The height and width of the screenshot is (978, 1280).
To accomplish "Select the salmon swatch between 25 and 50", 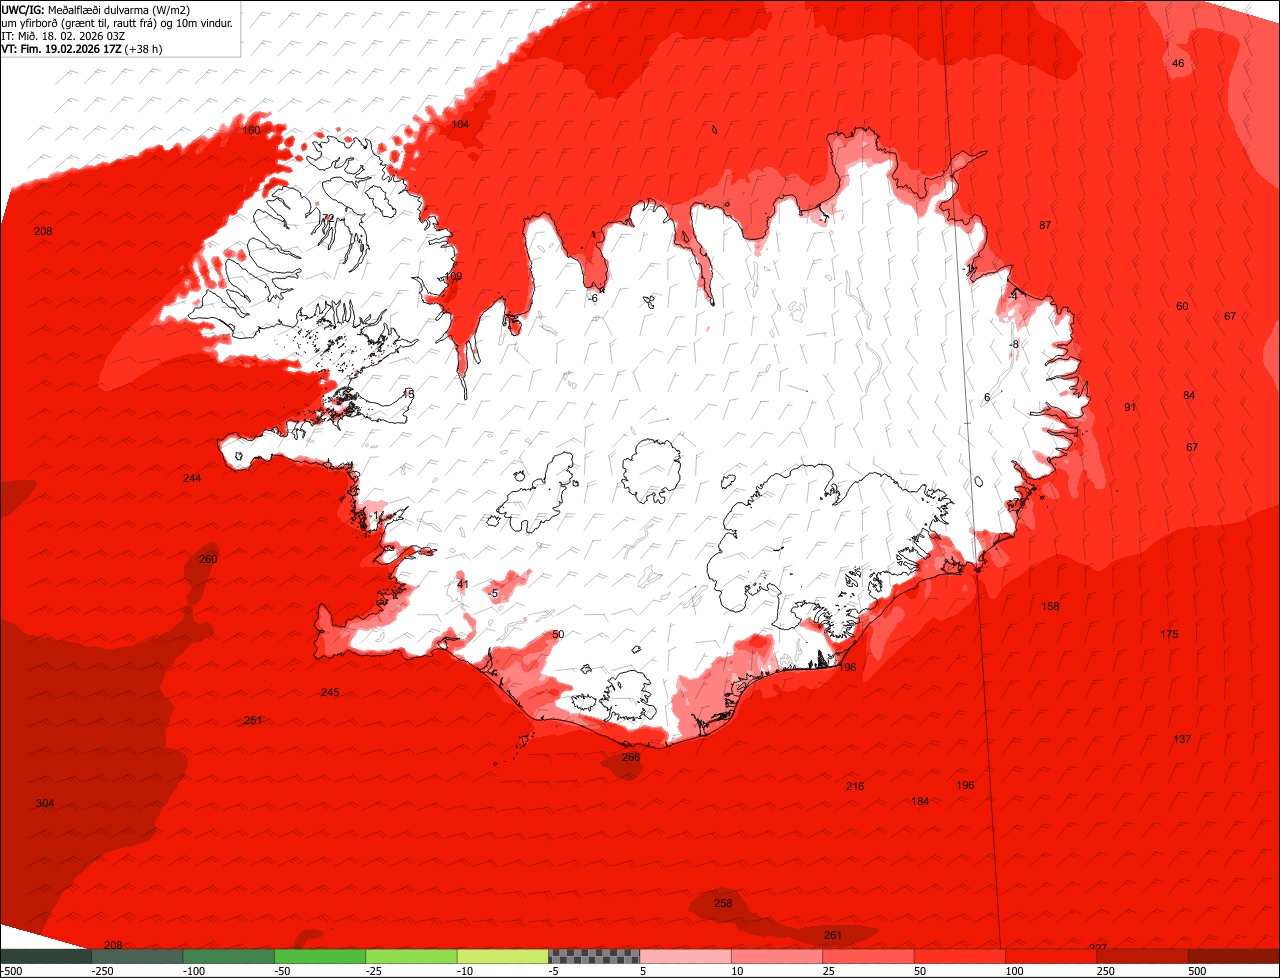I will click(868, 956).
